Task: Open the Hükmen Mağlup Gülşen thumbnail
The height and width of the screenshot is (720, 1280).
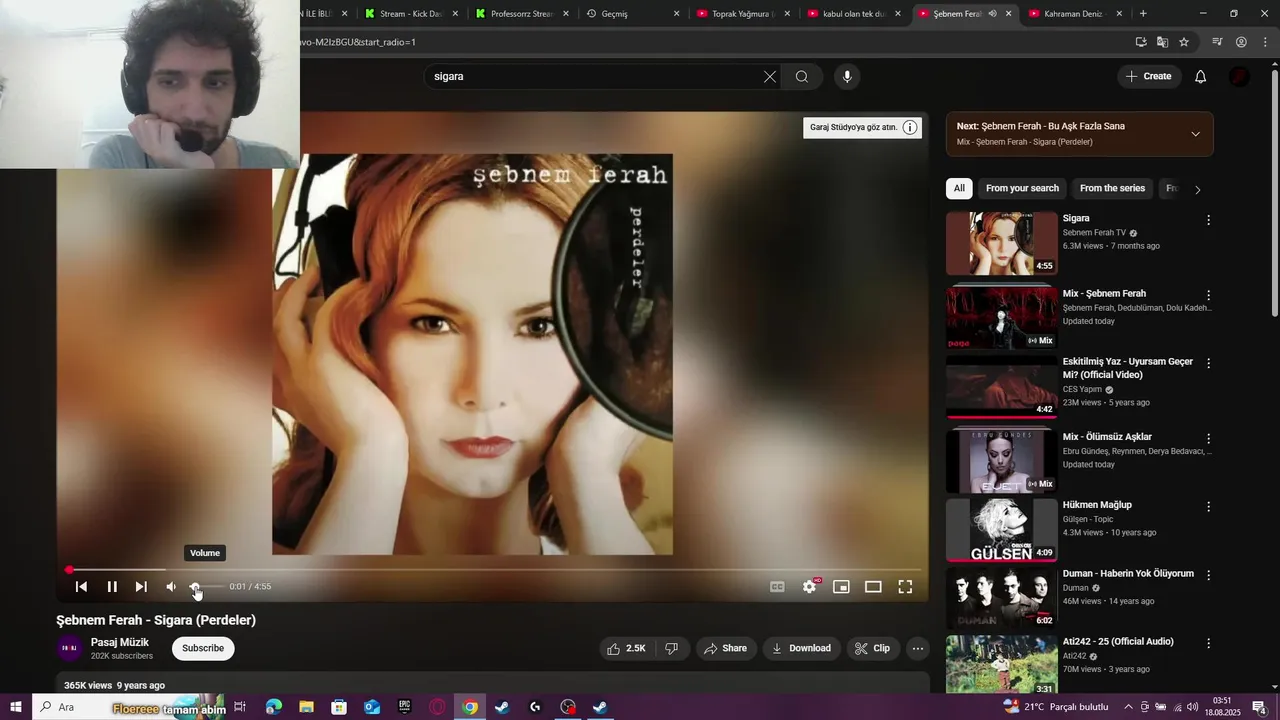Action: point(1001,530)
